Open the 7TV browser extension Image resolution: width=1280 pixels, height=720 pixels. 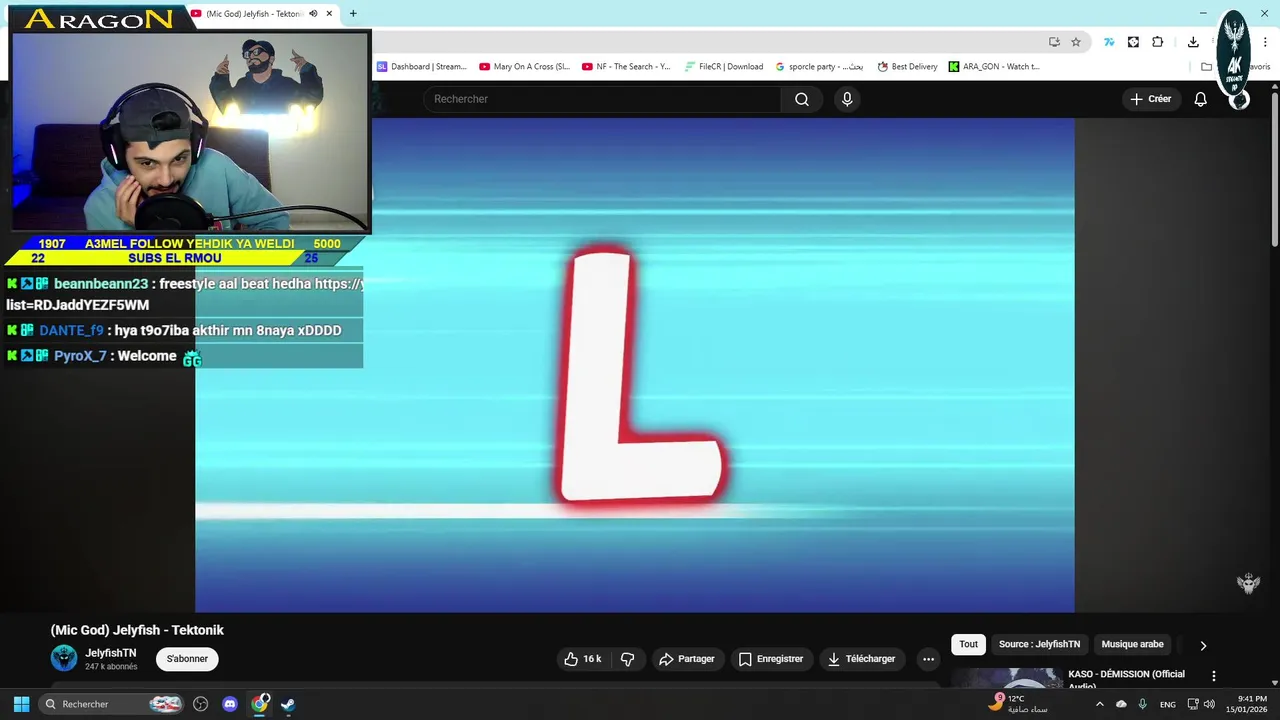point(1109,42)
